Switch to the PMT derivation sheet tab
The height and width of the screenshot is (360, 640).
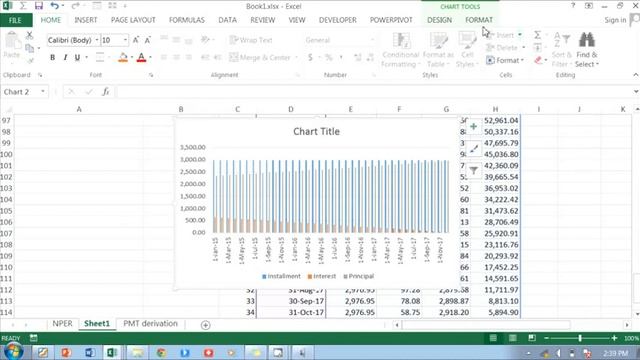(150, 324)
